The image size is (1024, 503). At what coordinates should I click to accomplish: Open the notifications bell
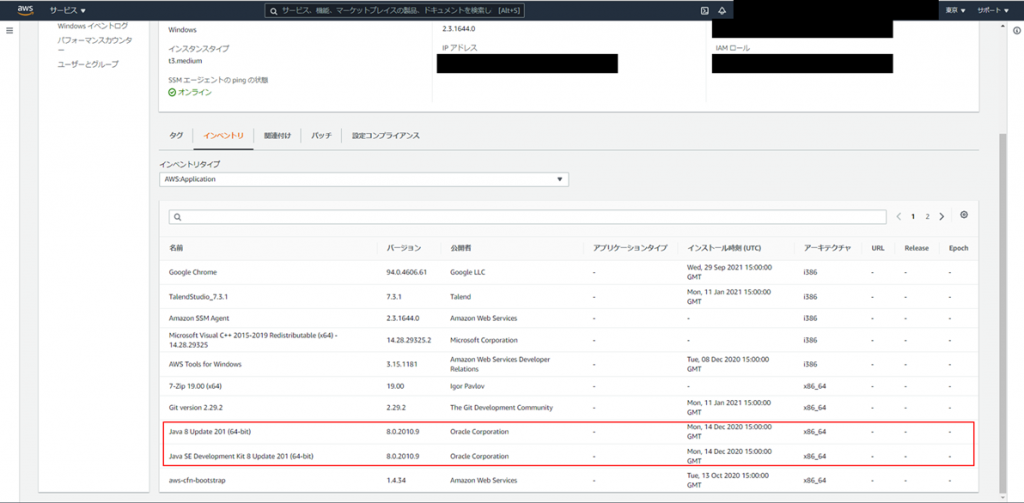click(722, 10)
